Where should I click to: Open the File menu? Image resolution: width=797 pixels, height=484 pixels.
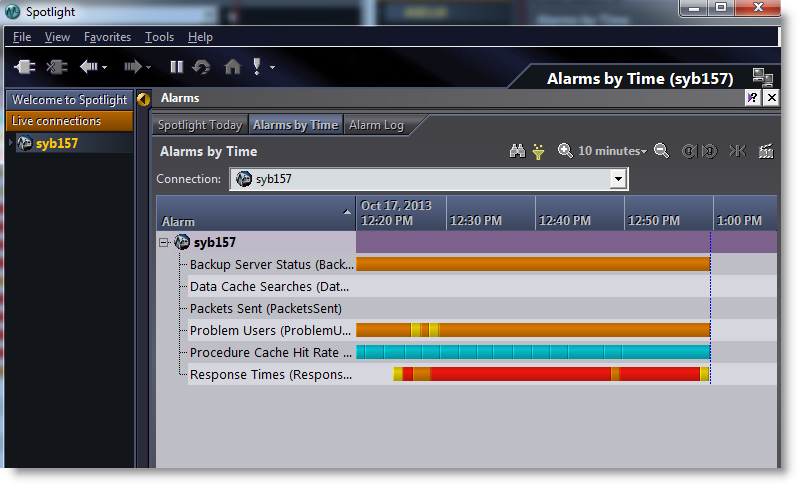[x=22, y=37]
